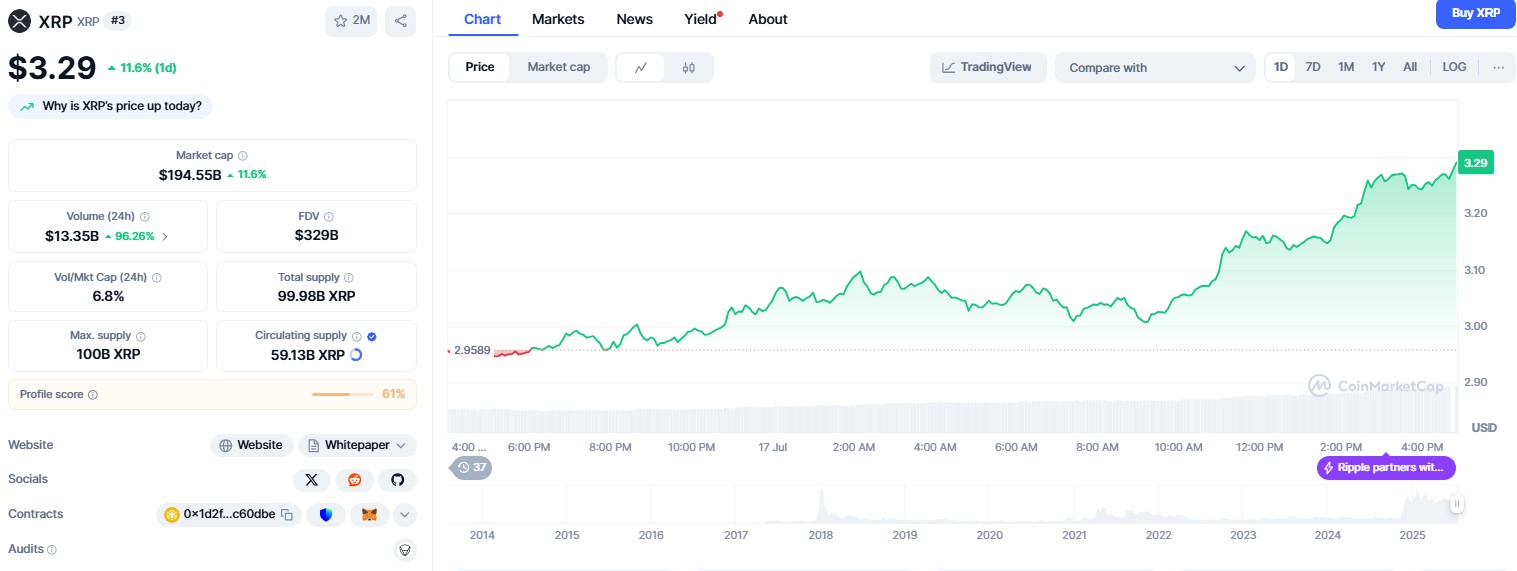Open the Compare with dropdown
Image resolution: width=1517 pixels, height=571 pixels.
point(1154,68)
